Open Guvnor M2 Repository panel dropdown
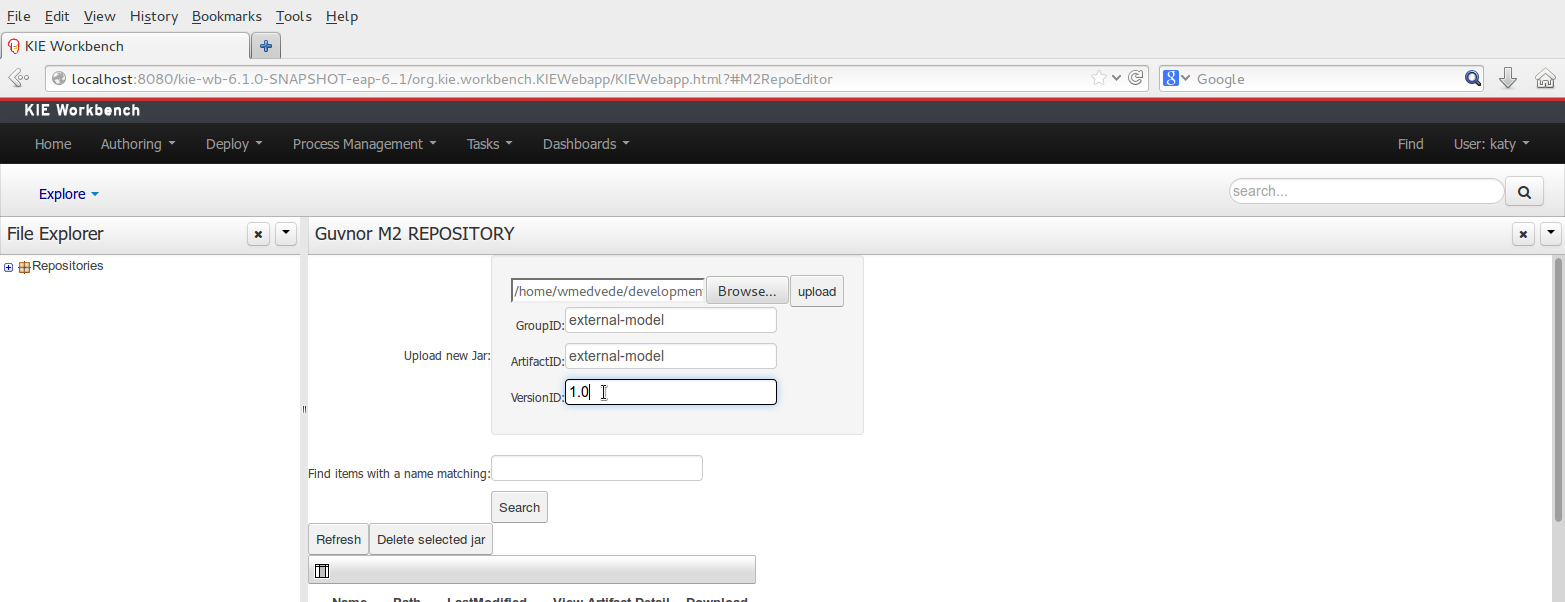 pos(1551,234)
